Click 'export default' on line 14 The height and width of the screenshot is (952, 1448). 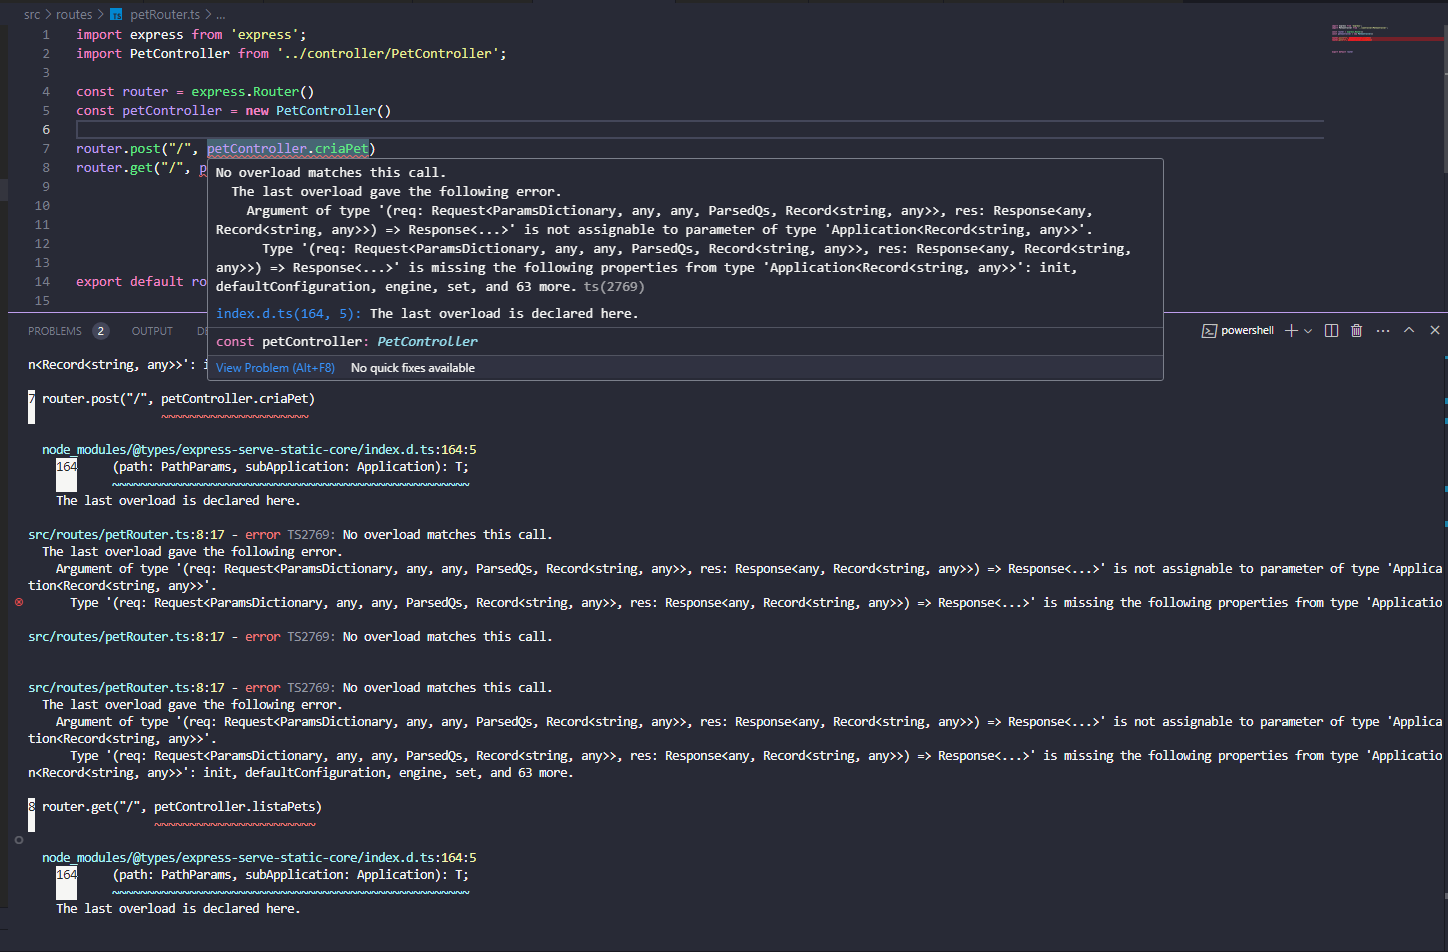pos(130,282)
